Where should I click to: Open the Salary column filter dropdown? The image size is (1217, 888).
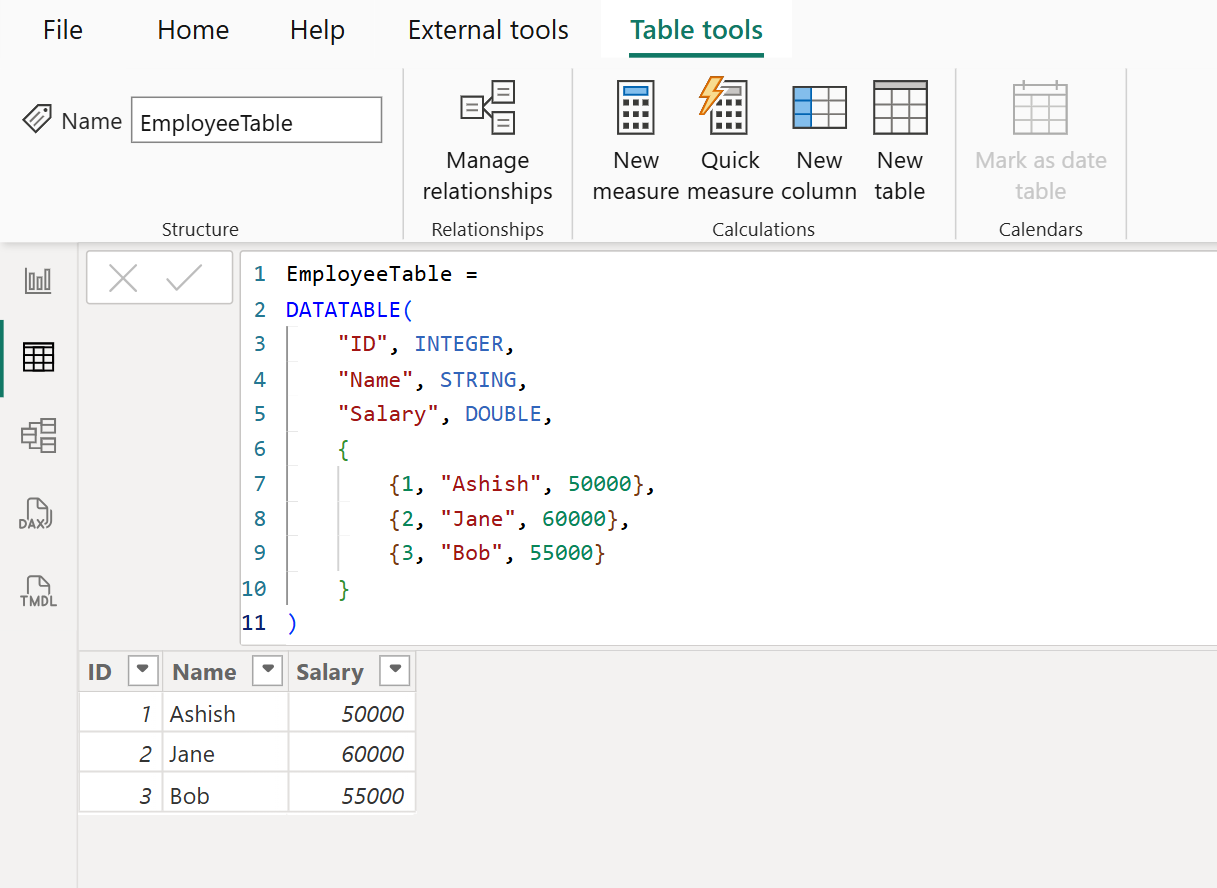tap(395, 670)
